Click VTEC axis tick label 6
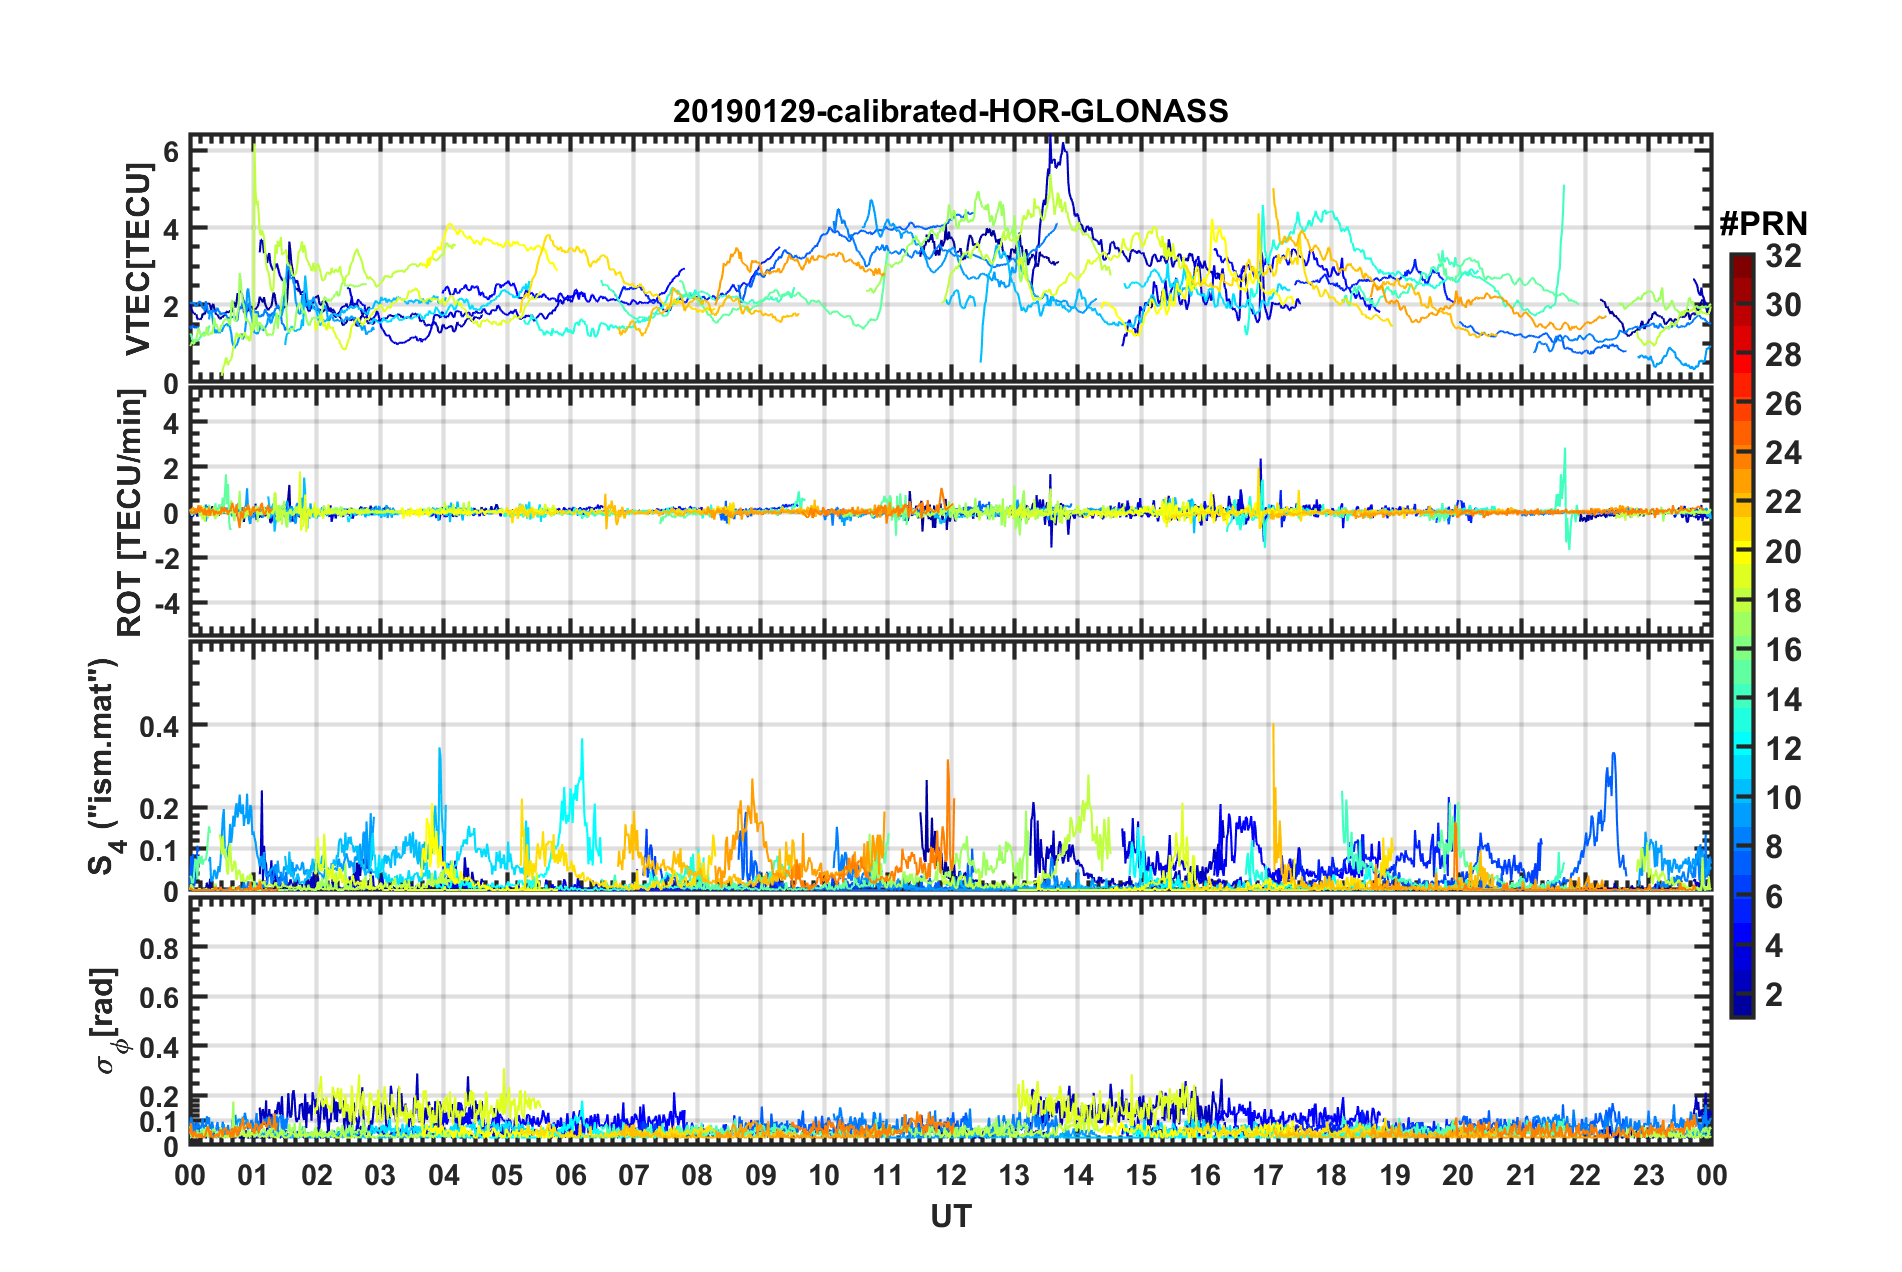This screenshot has width=1902, height=1272. (171, 151)
